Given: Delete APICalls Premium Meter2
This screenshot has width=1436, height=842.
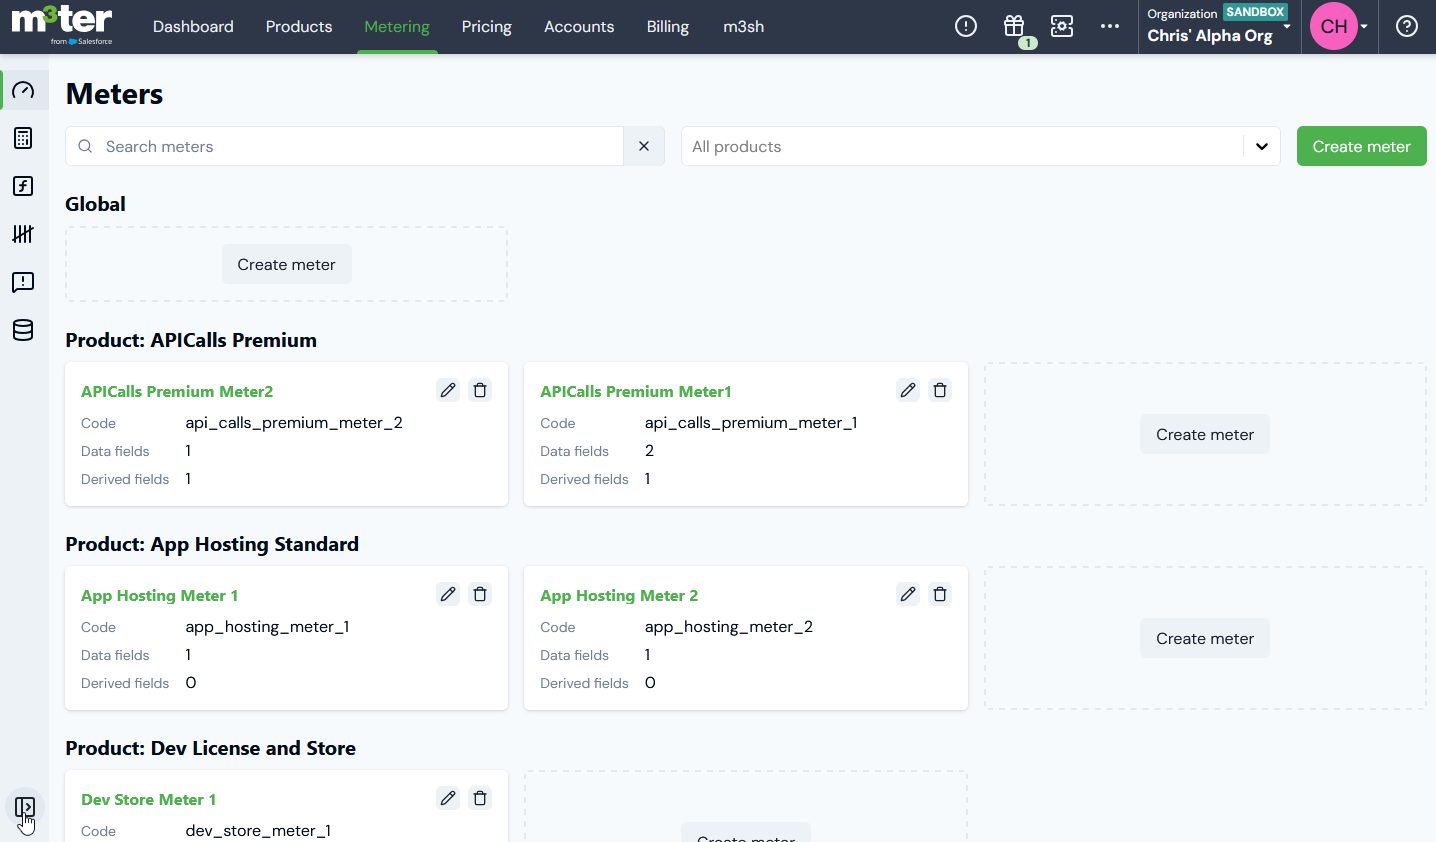Looking at the screenshot, I should (x=480, y=390).
